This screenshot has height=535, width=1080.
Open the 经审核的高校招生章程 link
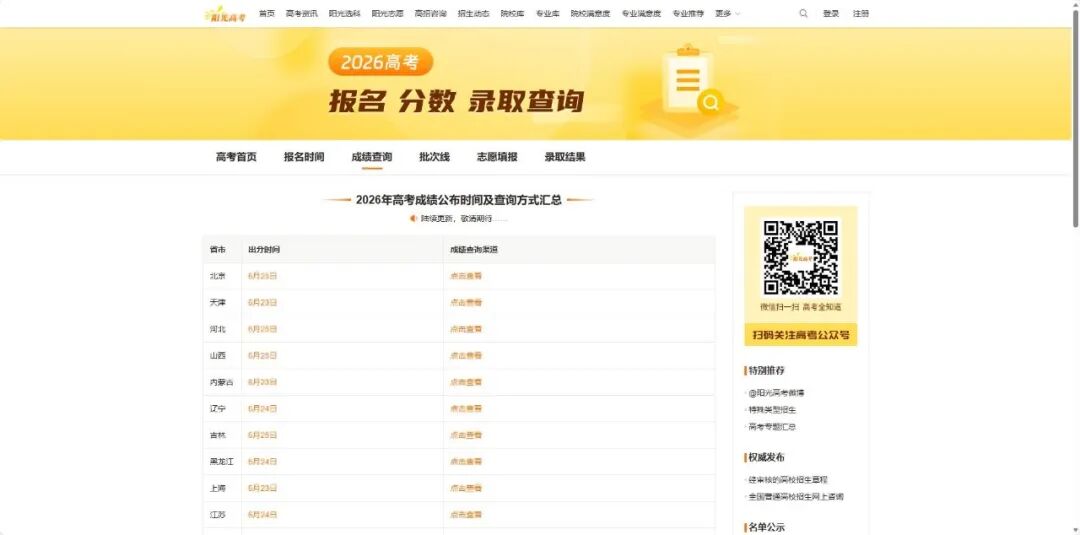point(788,479)
